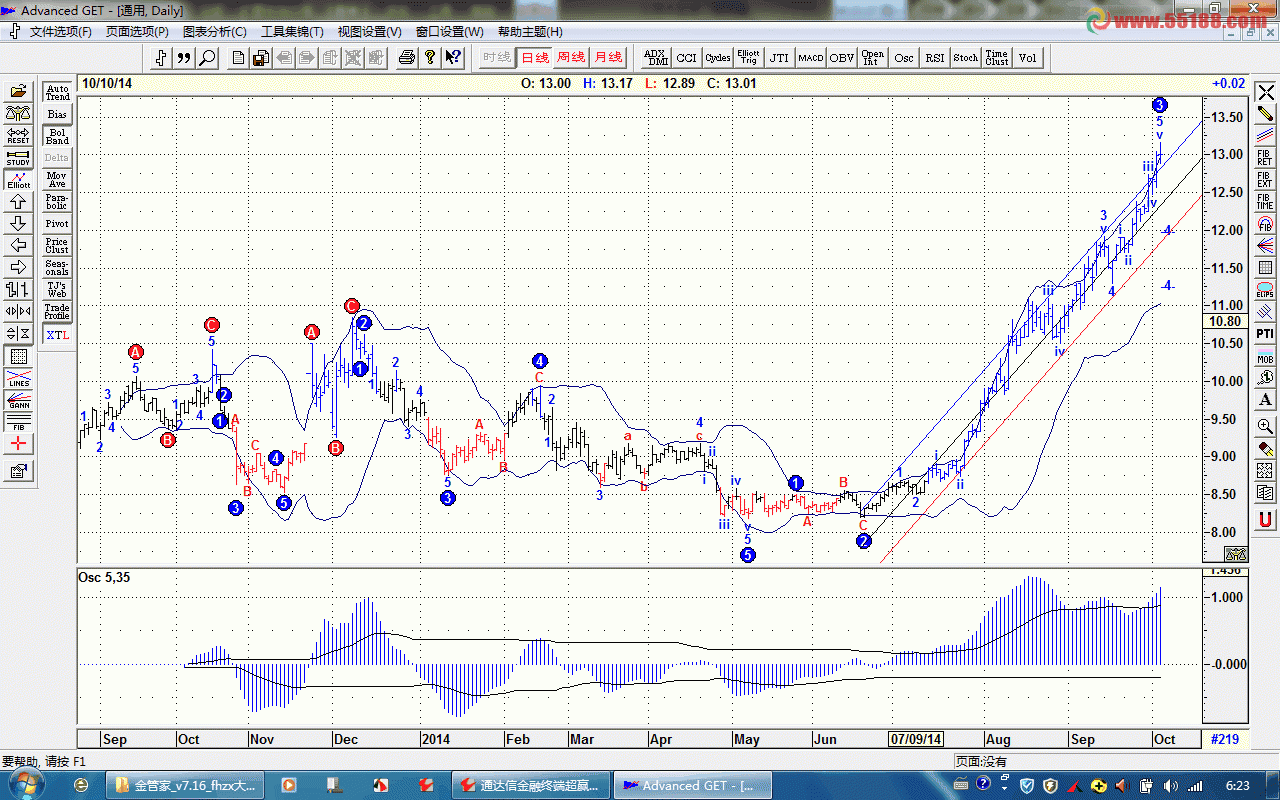Click the right arrow scroll icon
Viewport: 1280px width, 800px height.
18,268
